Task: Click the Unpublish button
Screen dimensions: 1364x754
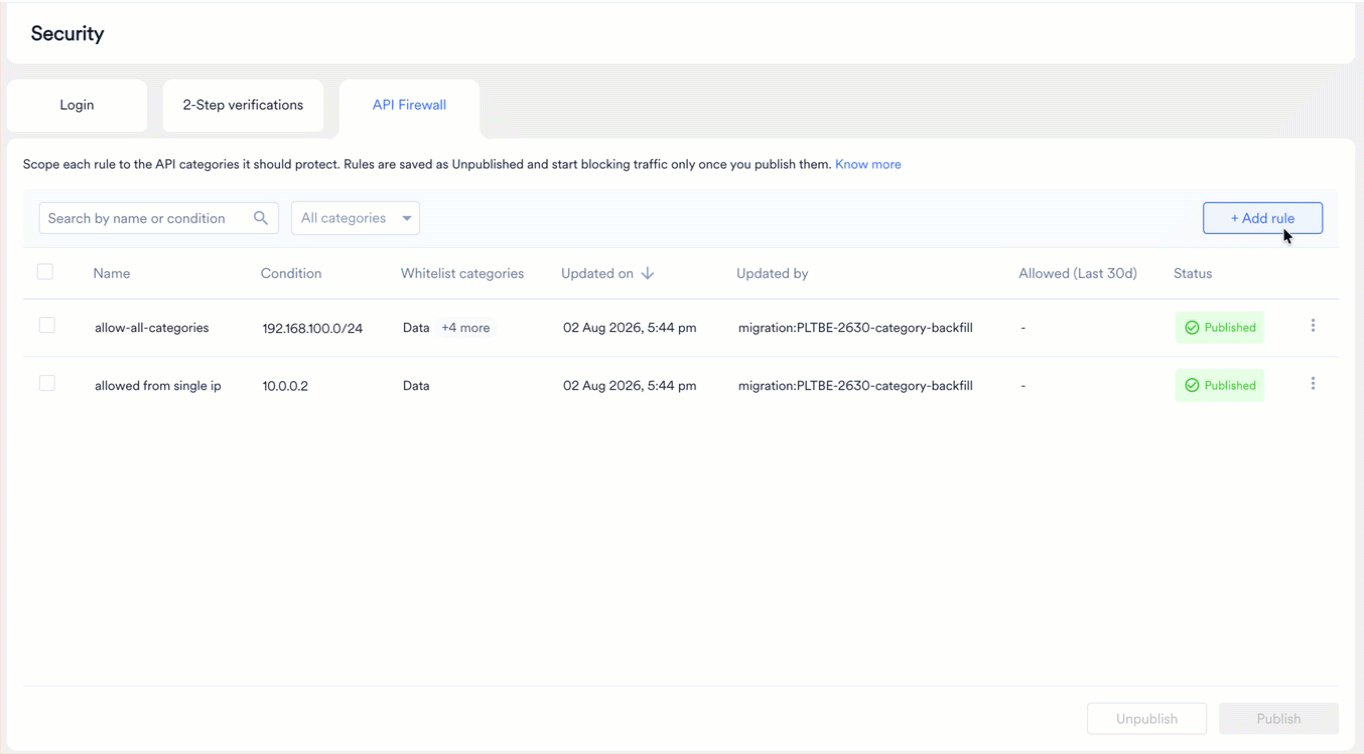Action: [1147, 719]
